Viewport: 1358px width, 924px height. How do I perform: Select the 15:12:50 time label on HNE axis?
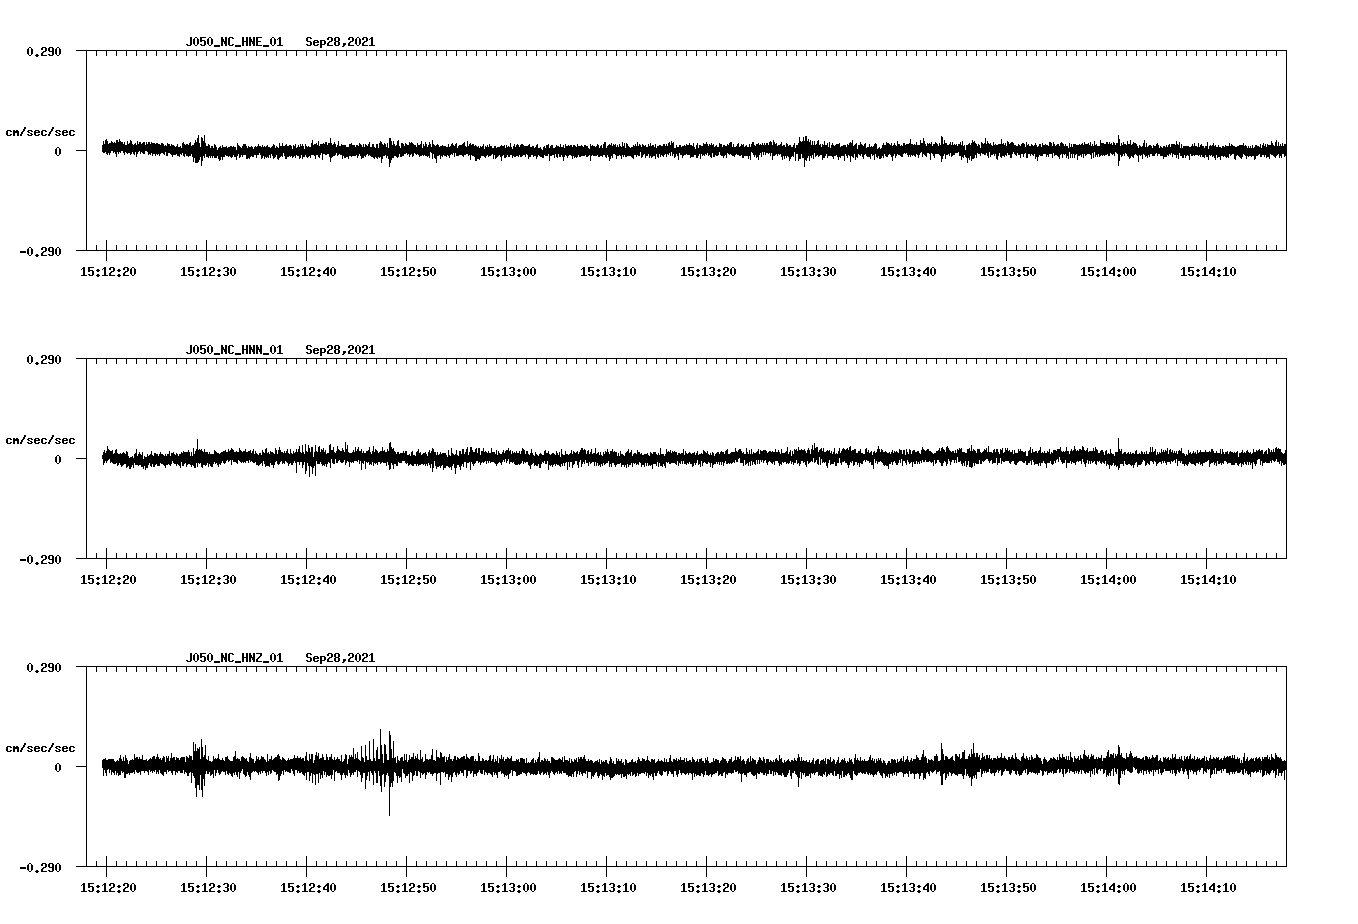point(408,272)
